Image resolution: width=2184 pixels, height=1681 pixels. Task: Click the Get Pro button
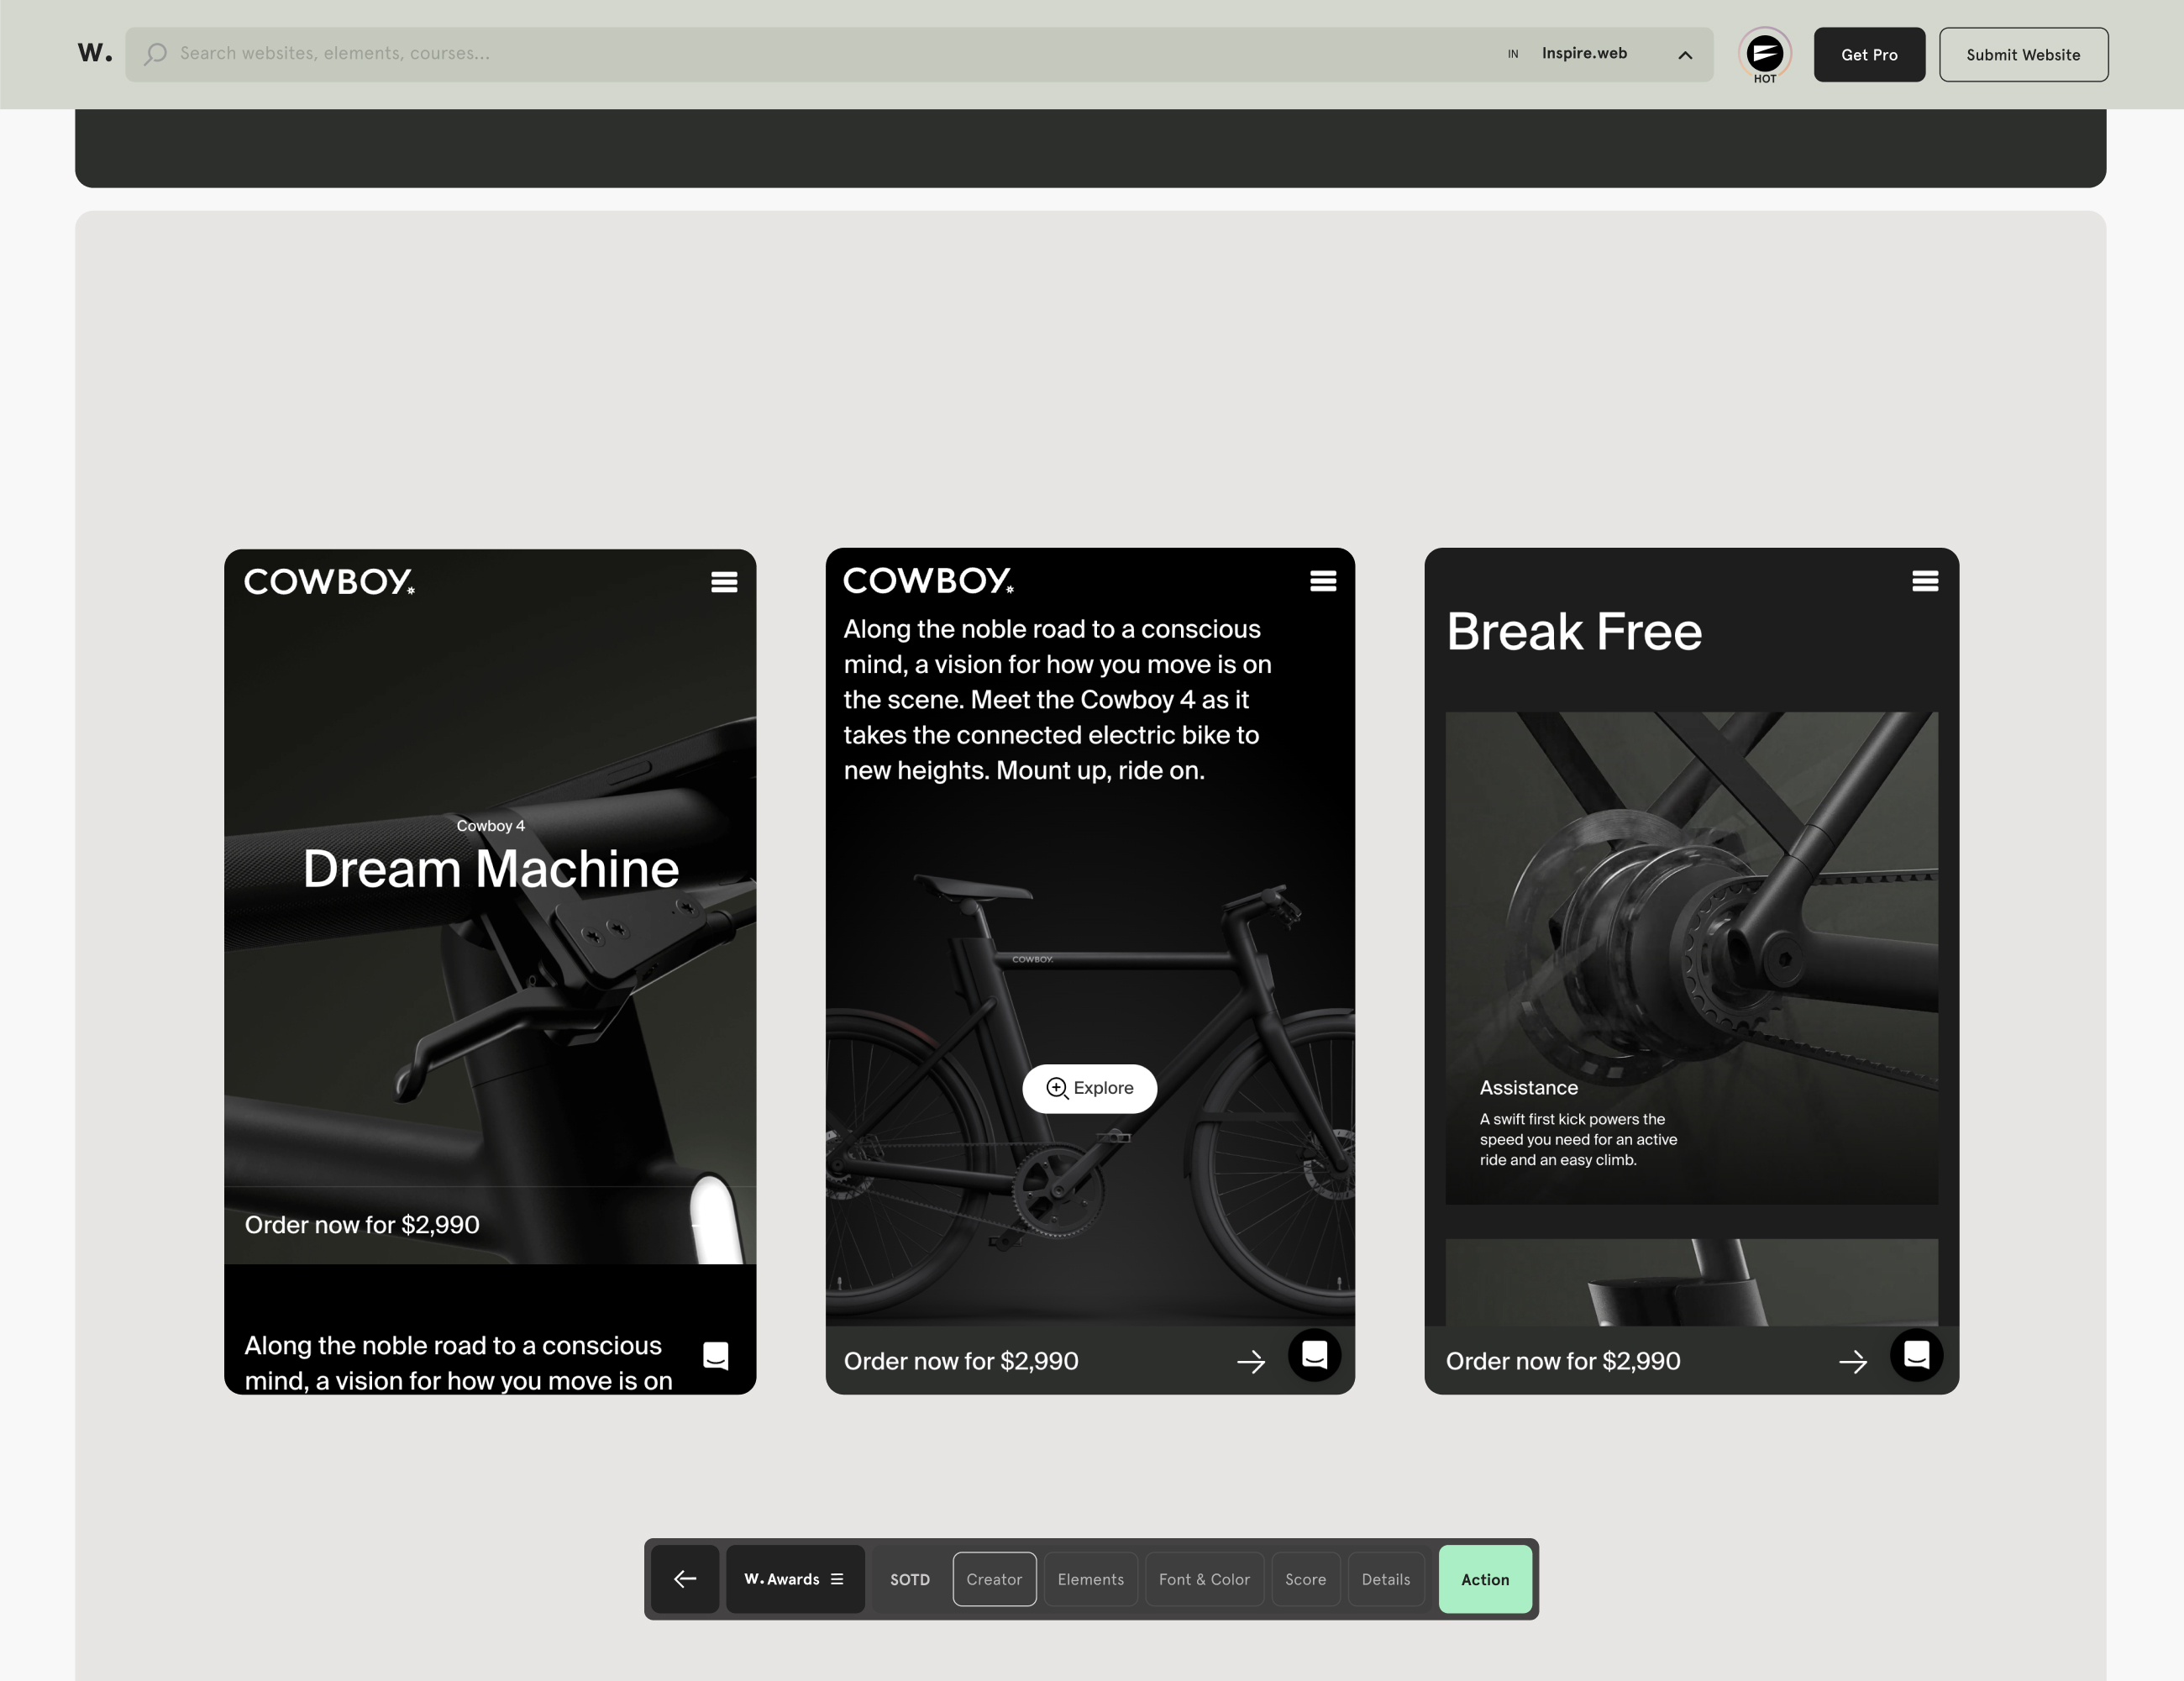(1868, 55)
